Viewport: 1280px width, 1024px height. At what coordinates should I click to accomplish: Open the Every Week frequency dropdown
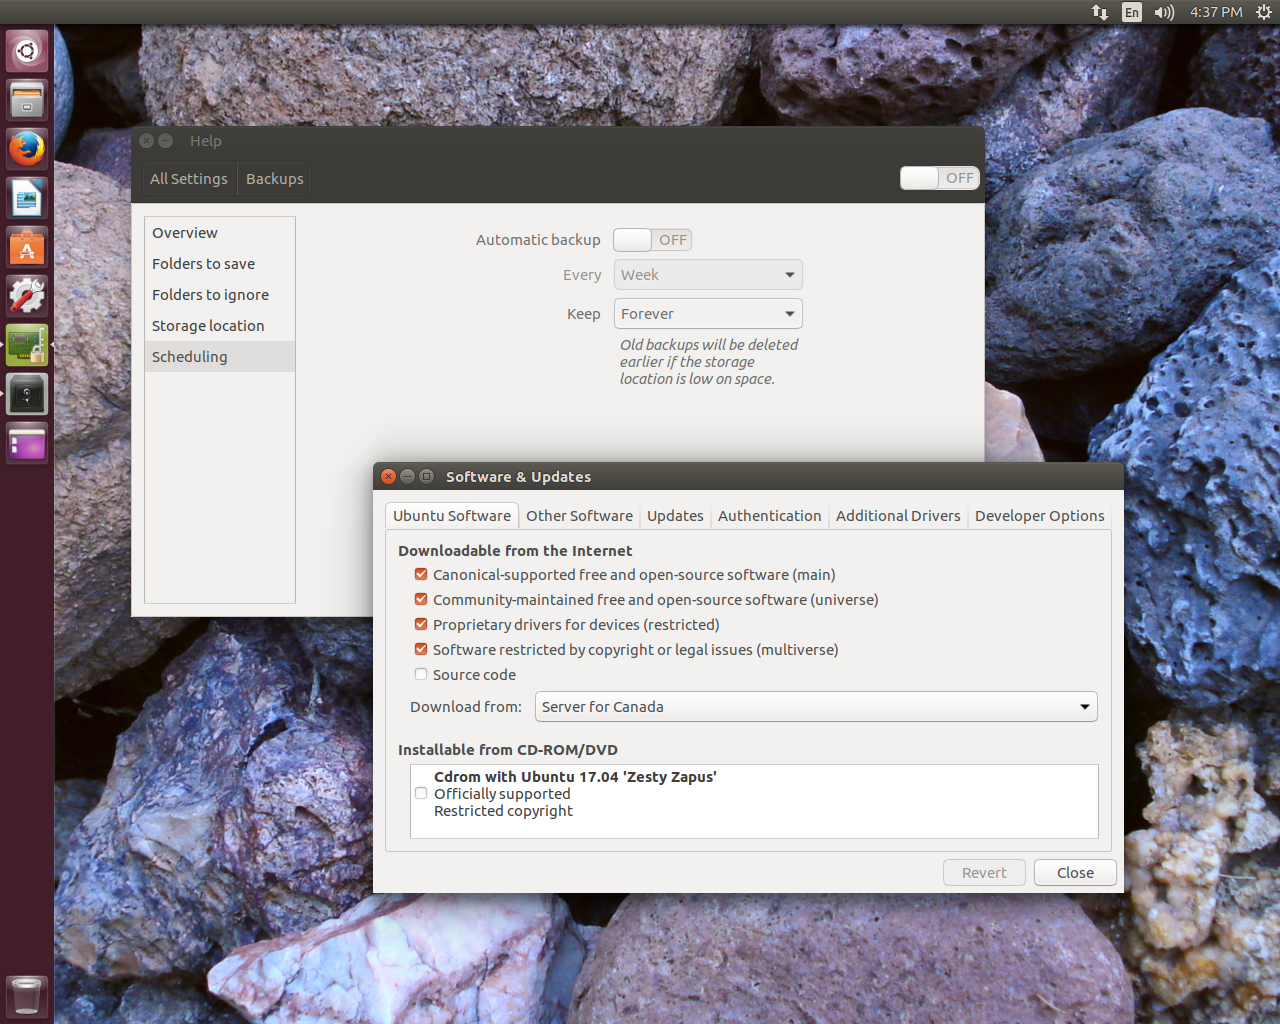pos(708,275)
